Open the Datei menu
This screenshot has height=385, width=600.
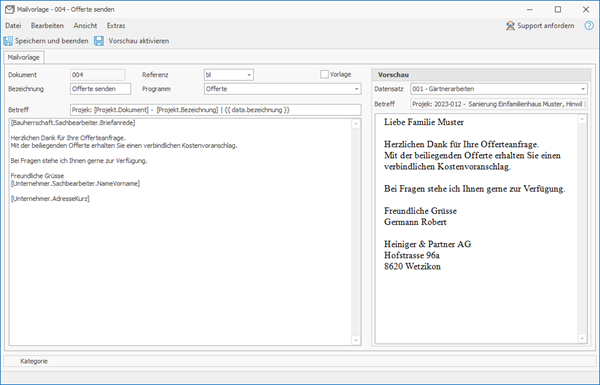click(x=13, y=26)
